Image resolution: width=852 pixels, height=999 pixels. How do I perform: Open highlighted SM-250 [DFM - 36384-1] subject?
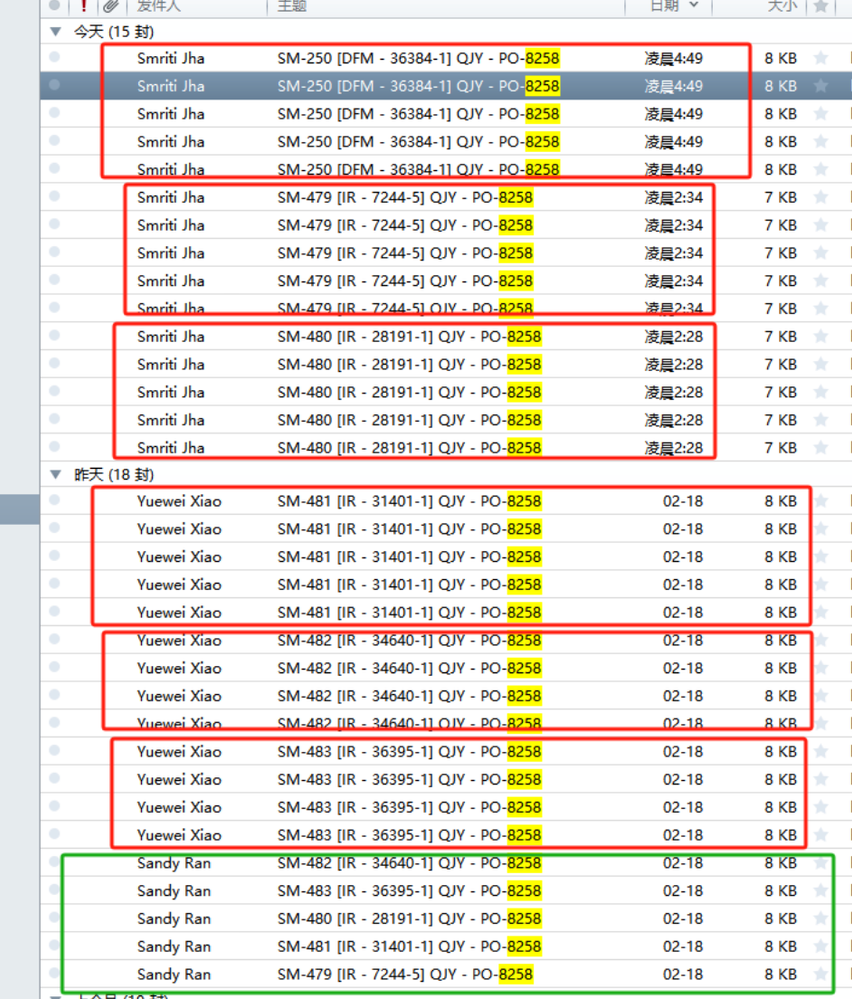419,86
